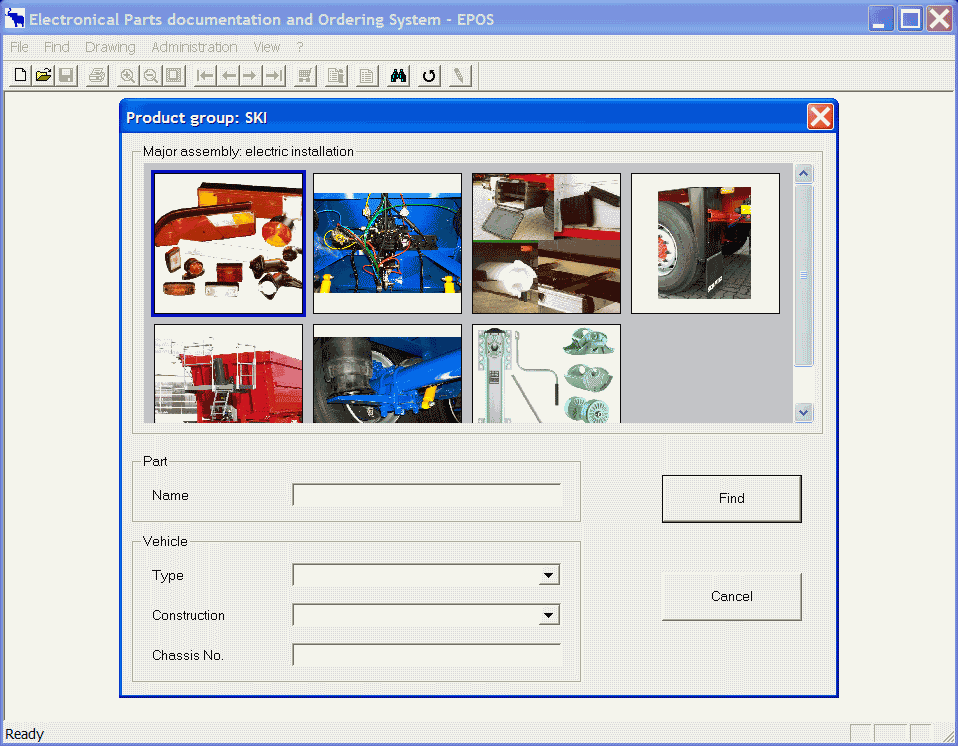This screenshot has height=746, width=958.
Task: Maximize the EPOS main window
Action: point(910,18)
